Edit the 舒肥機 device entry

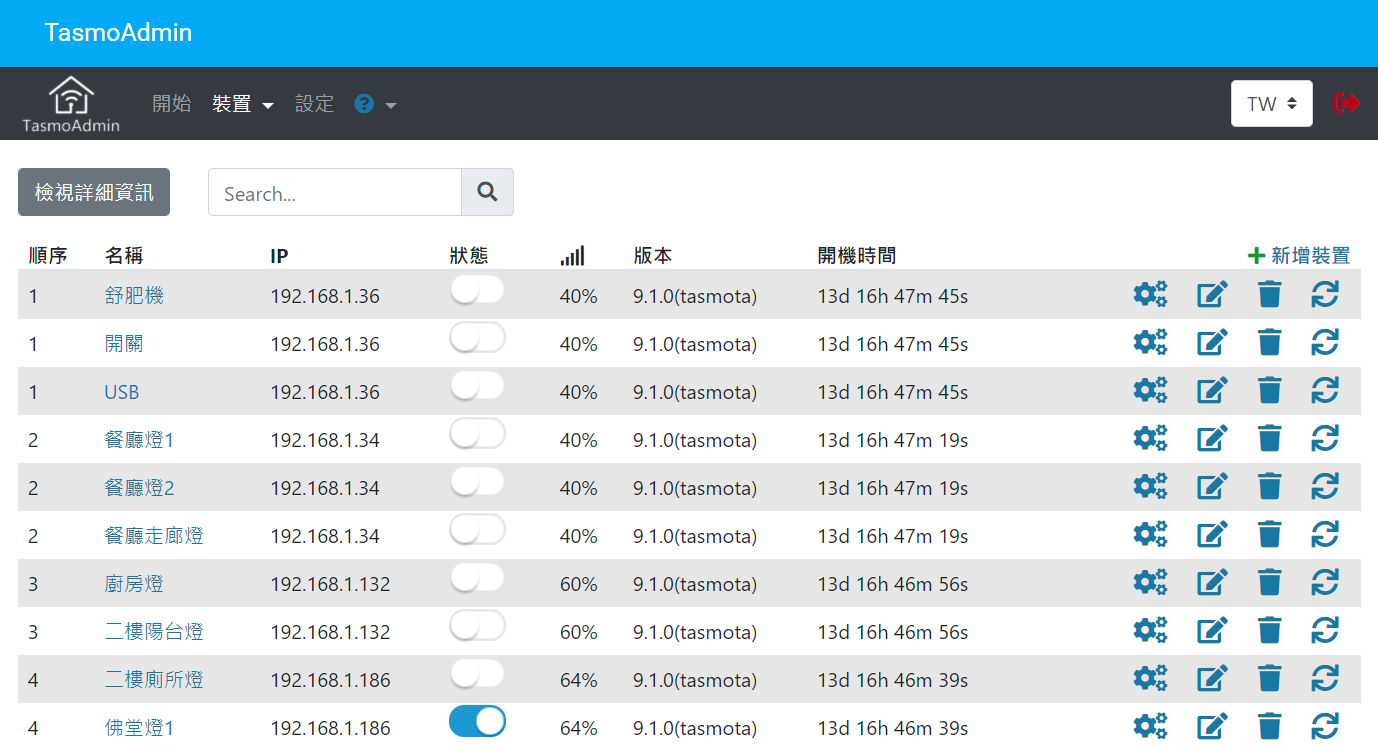(1212, 294)
